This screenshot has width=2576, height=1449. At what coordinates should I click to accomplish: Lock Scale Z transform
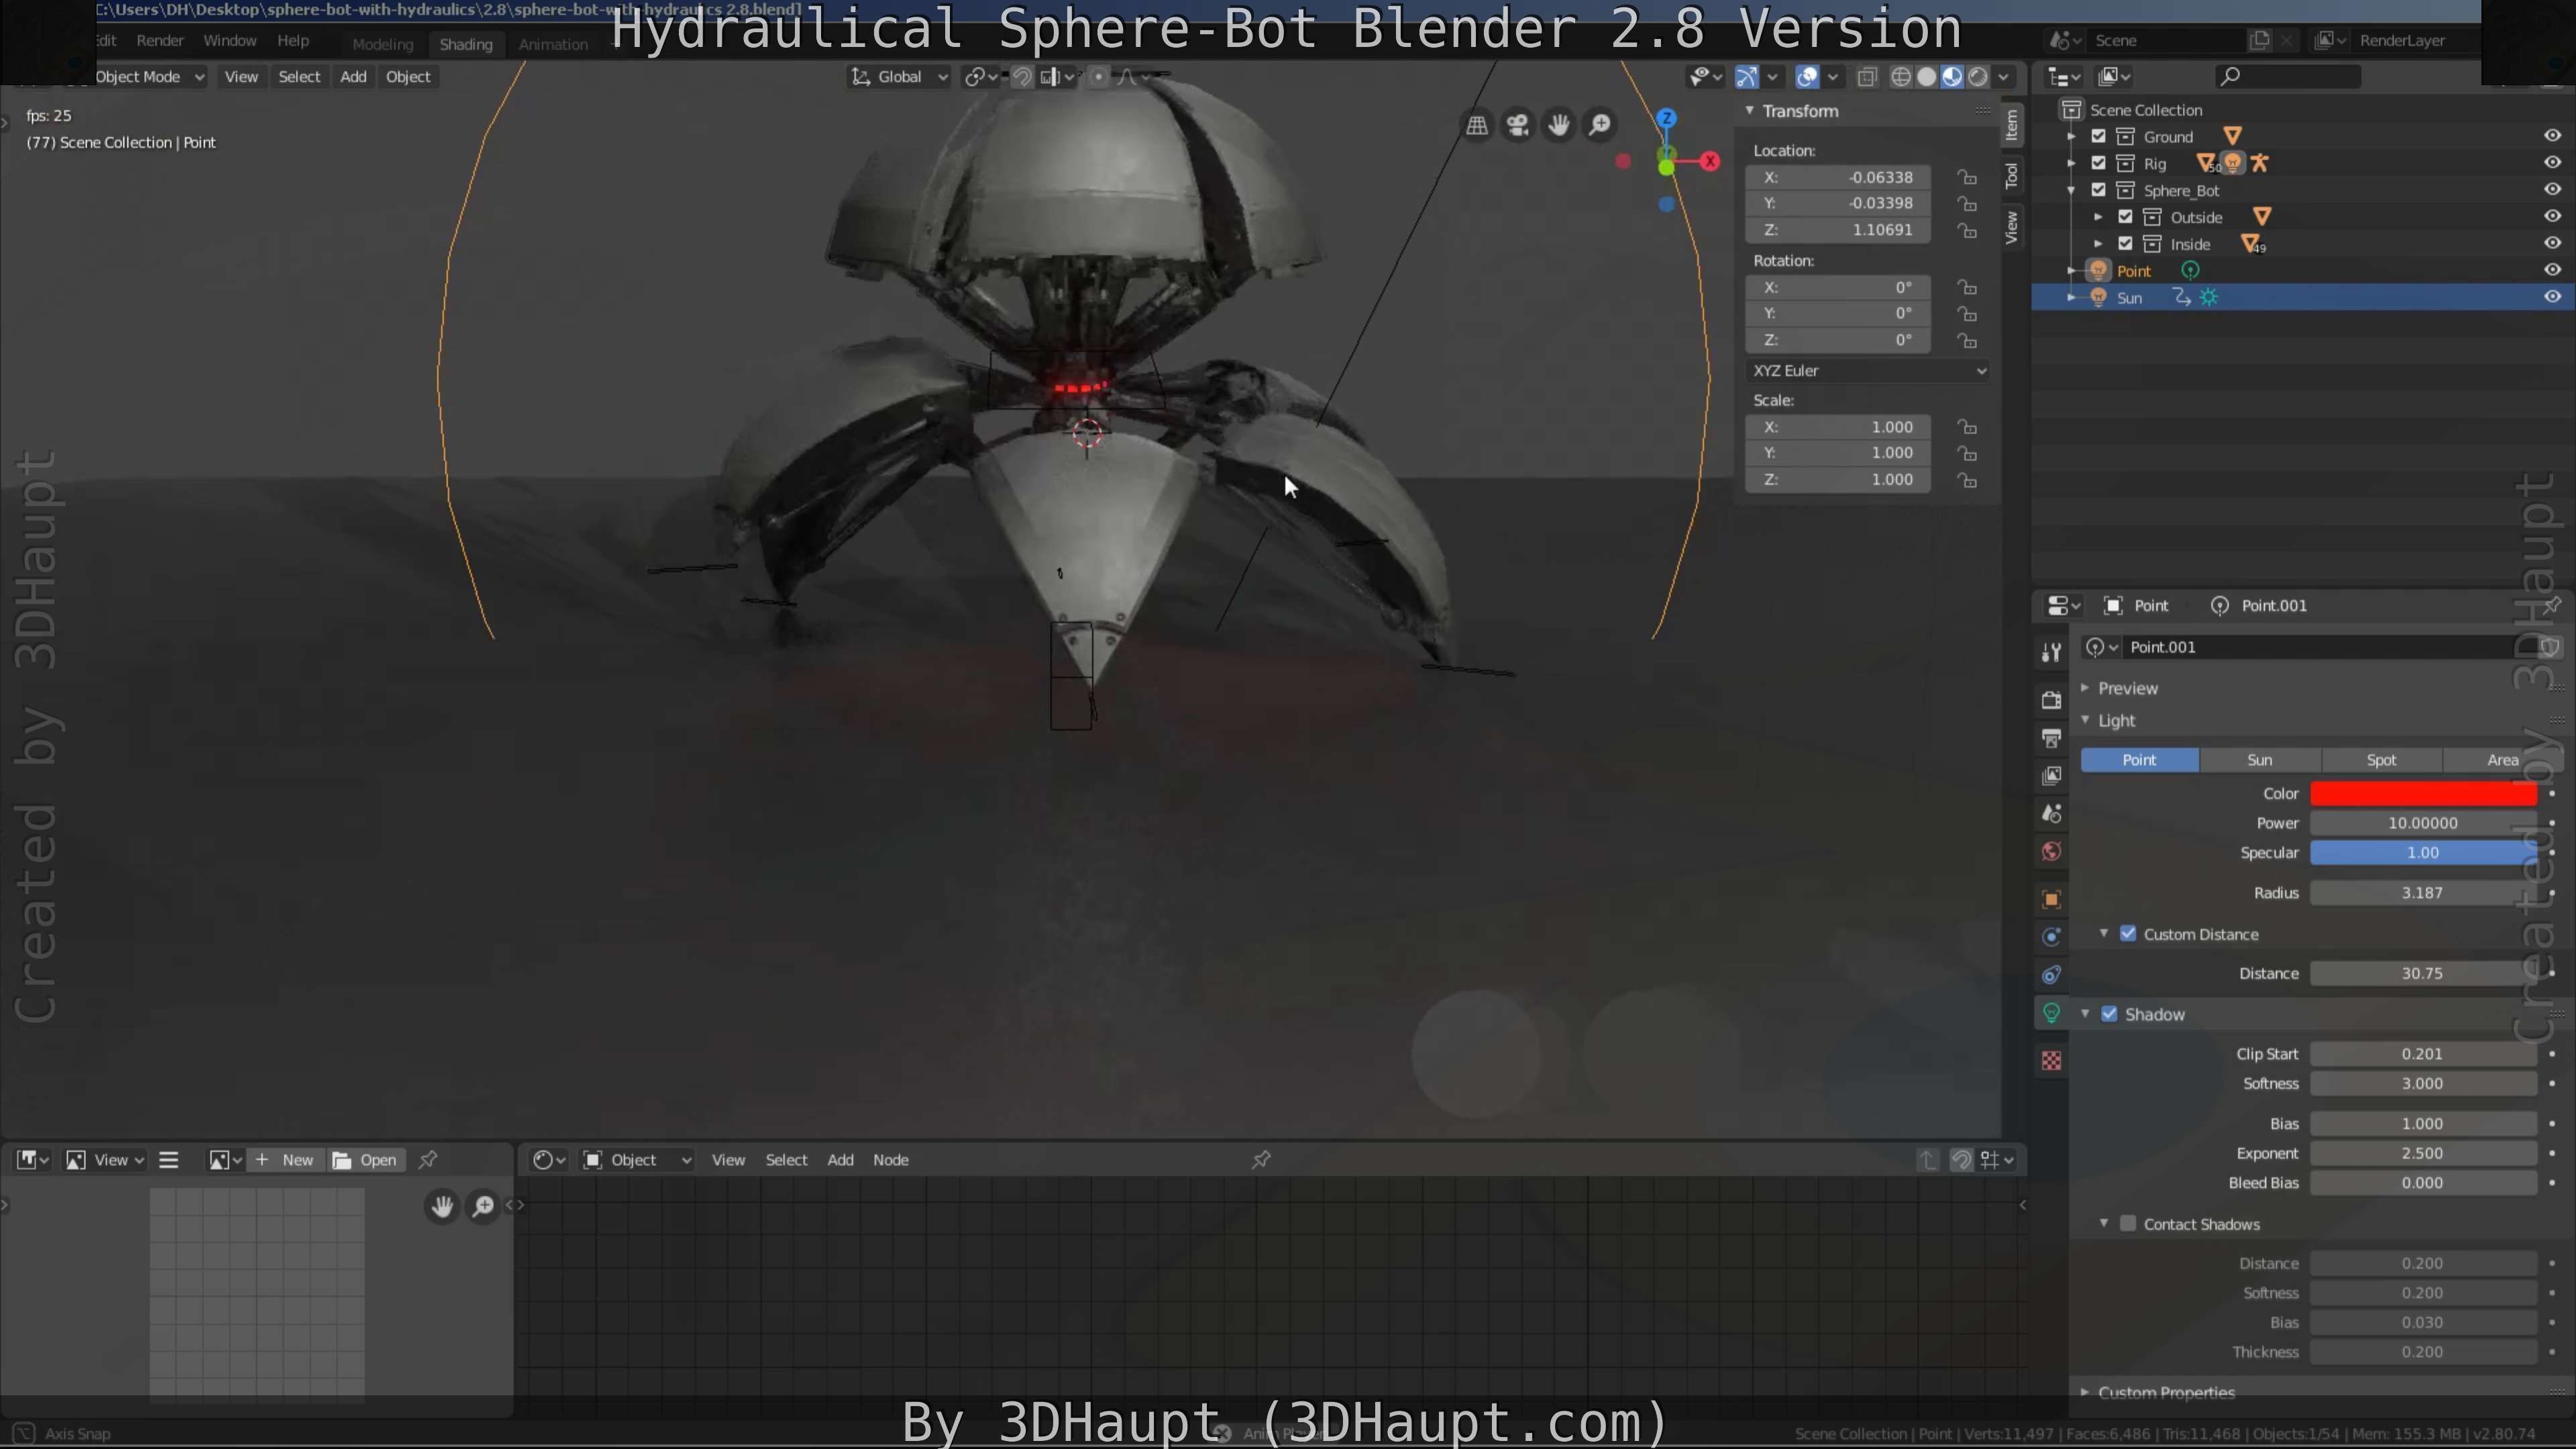pyautogui.click(x=1967, y=480)
